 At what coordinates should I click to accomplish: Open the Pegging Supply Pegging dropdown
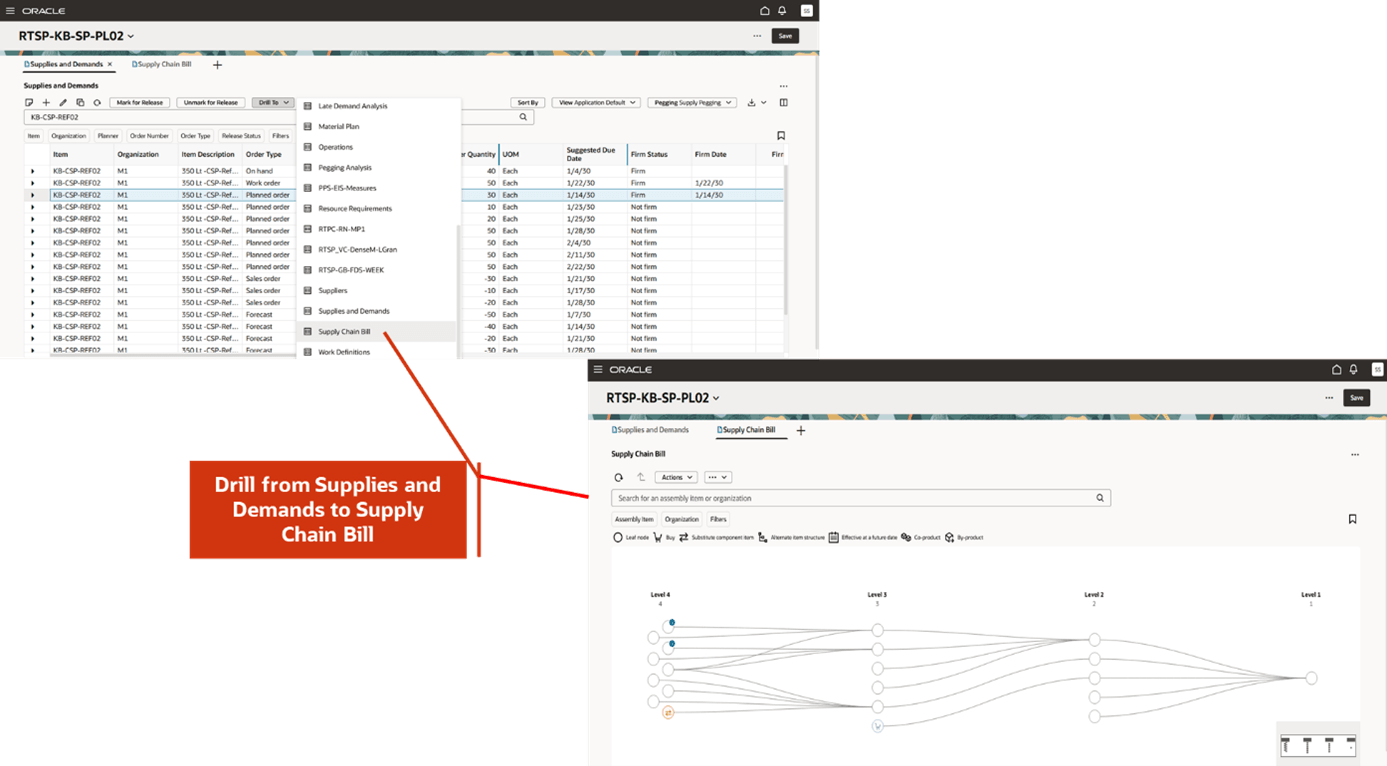692,102
